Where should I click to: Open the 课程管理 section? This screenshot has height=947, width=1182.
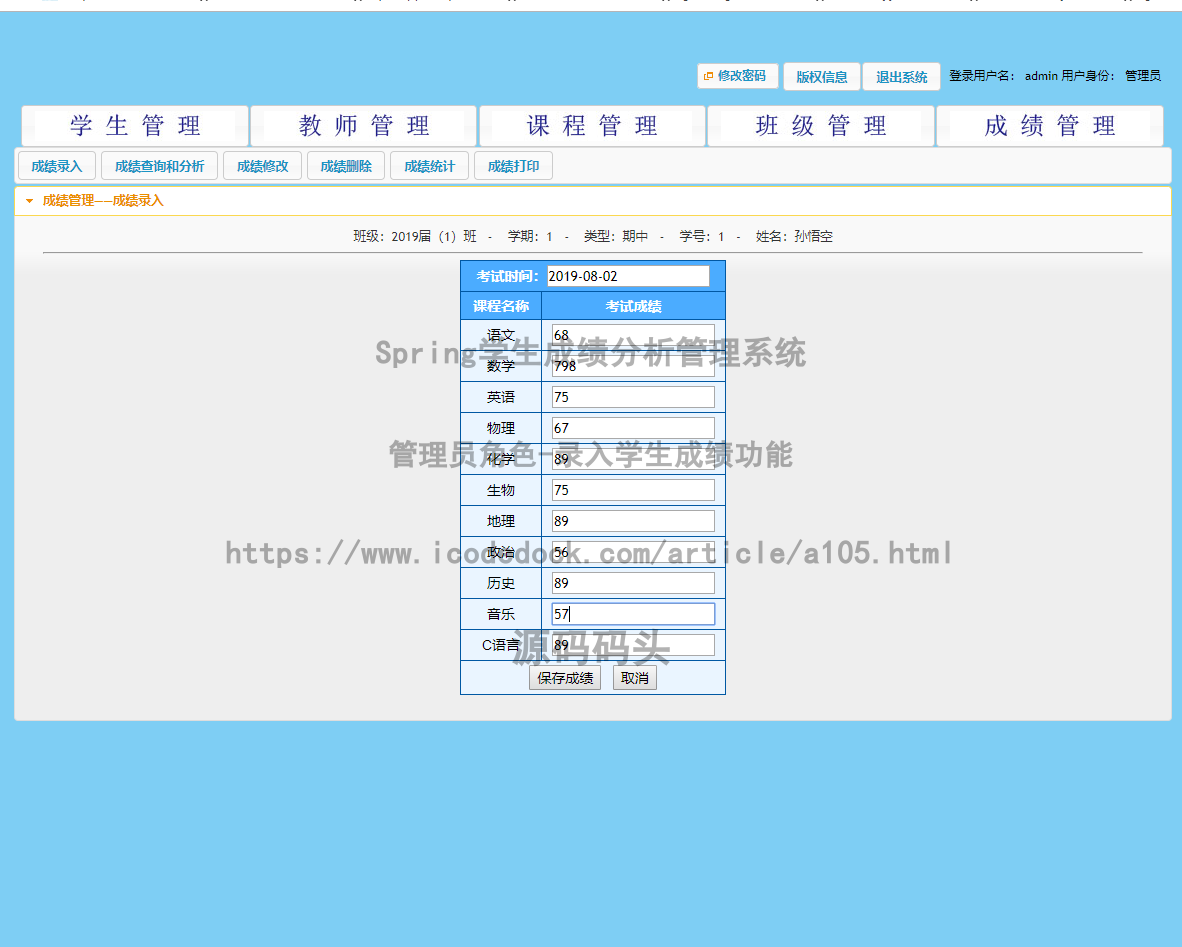[591, 126]
